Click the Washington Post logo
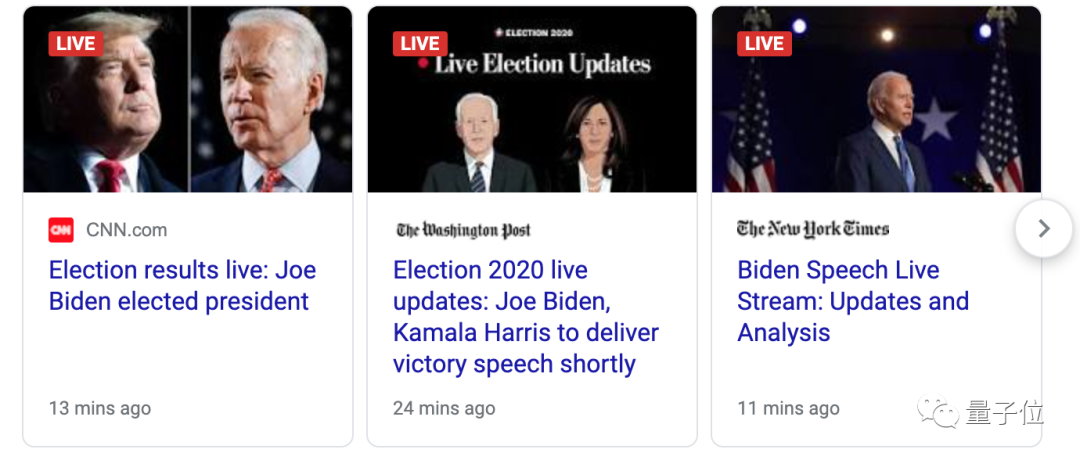1080x460 pixels. [463, 230]
